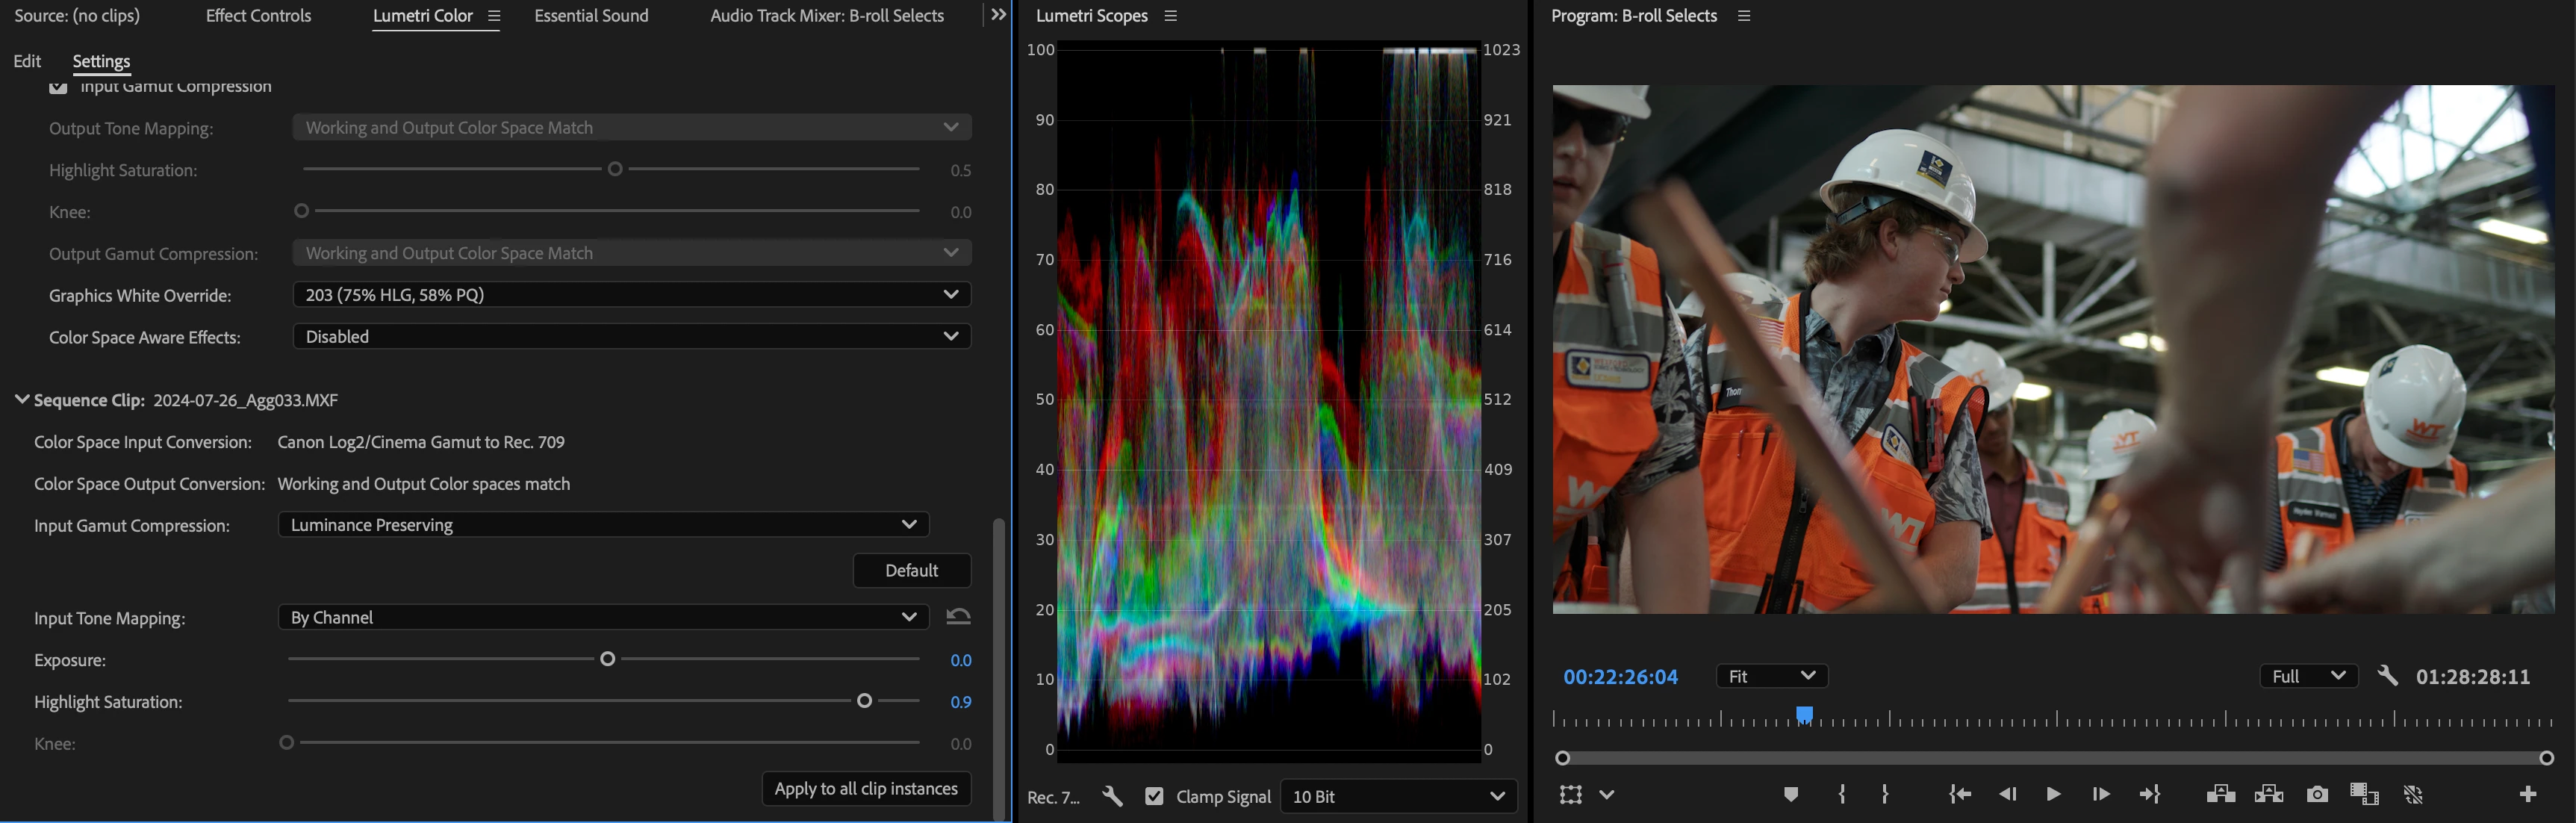Click the Export Frame camera icon
The image size is (2576, 823).
(x=2317, y=794)
